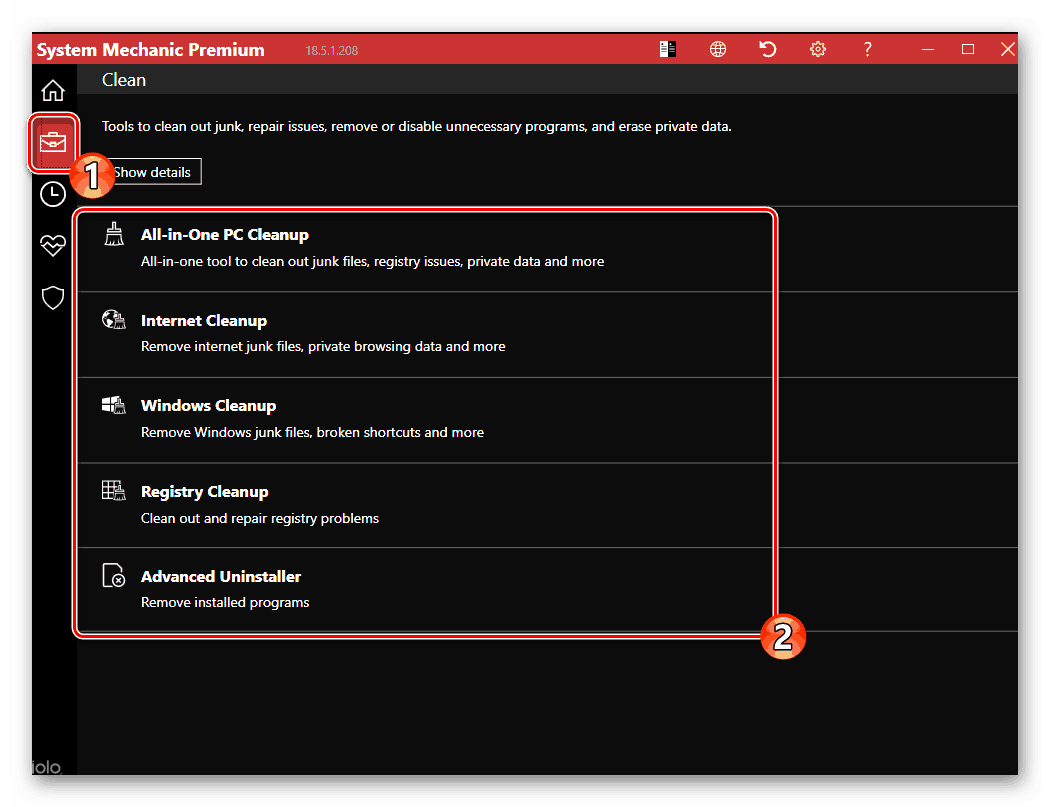This screenshot has height=807, width=1050.
Task: Click 'Clean out and repair registry problems' text
Action: click(260, 518)
